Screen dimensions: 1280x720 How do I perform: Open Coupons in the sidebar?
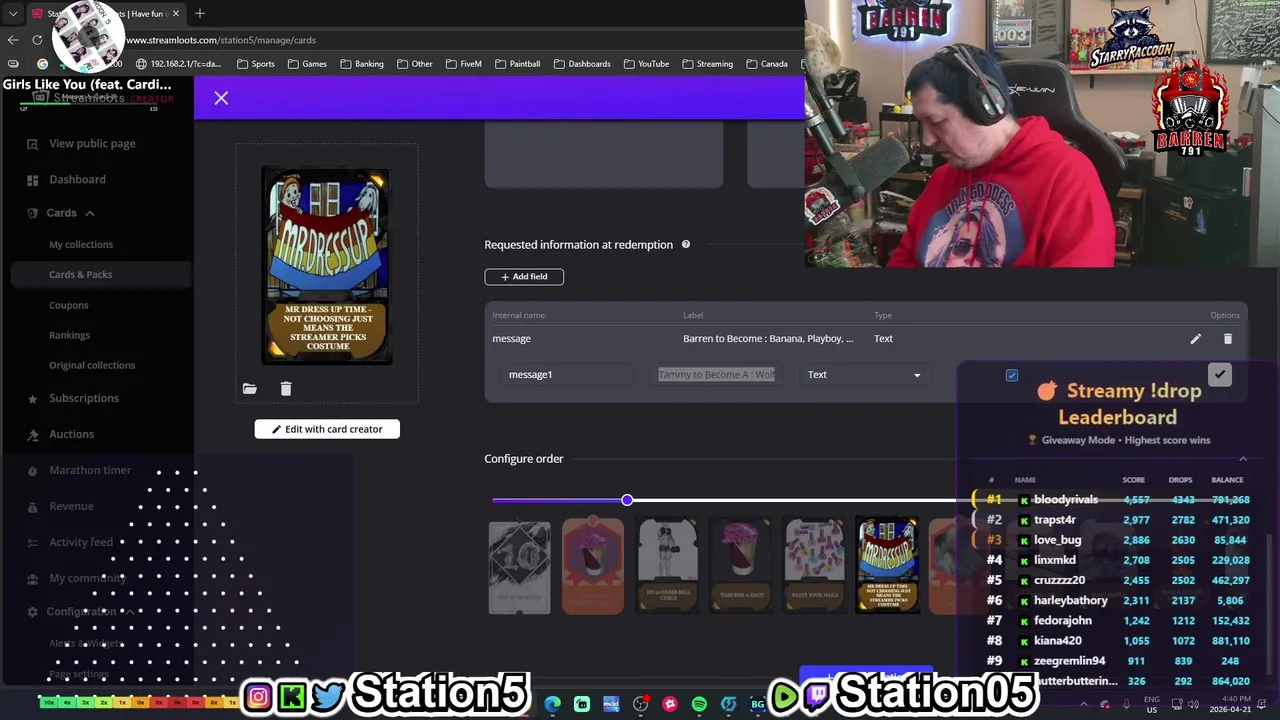click(x=69, y=306)
